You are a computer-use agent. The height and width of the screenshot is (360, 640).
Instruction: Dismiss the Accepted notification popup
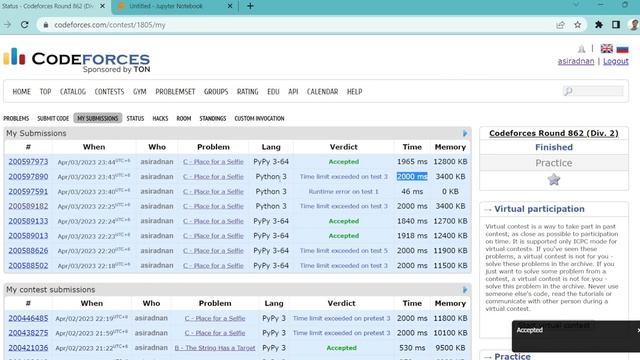point(638,330)
